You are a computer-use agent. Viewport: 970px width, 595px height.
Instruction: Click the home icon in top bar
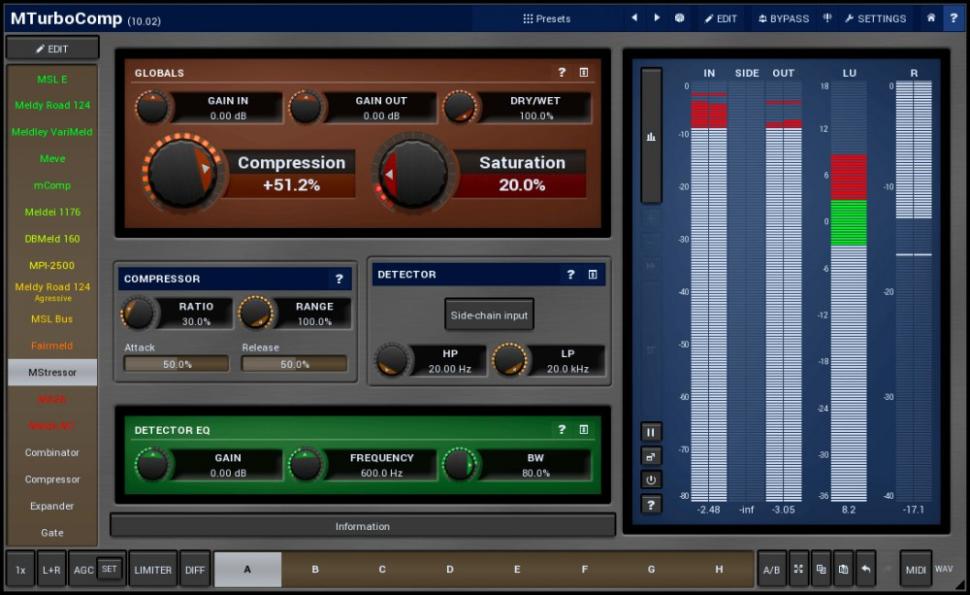pyautogui.click(x=931, y=18)
